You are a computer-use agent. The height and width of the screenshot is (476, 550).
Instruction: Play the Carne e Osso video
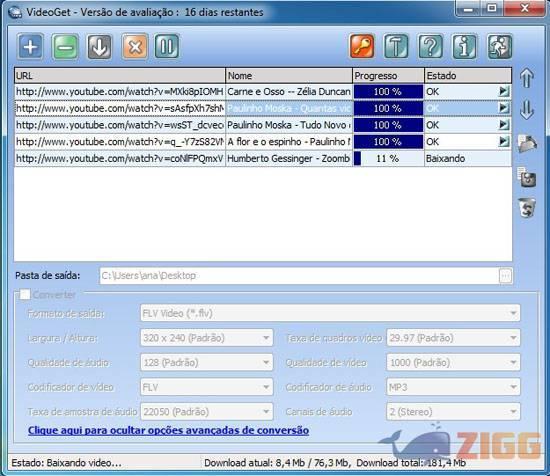click(504, 92)
